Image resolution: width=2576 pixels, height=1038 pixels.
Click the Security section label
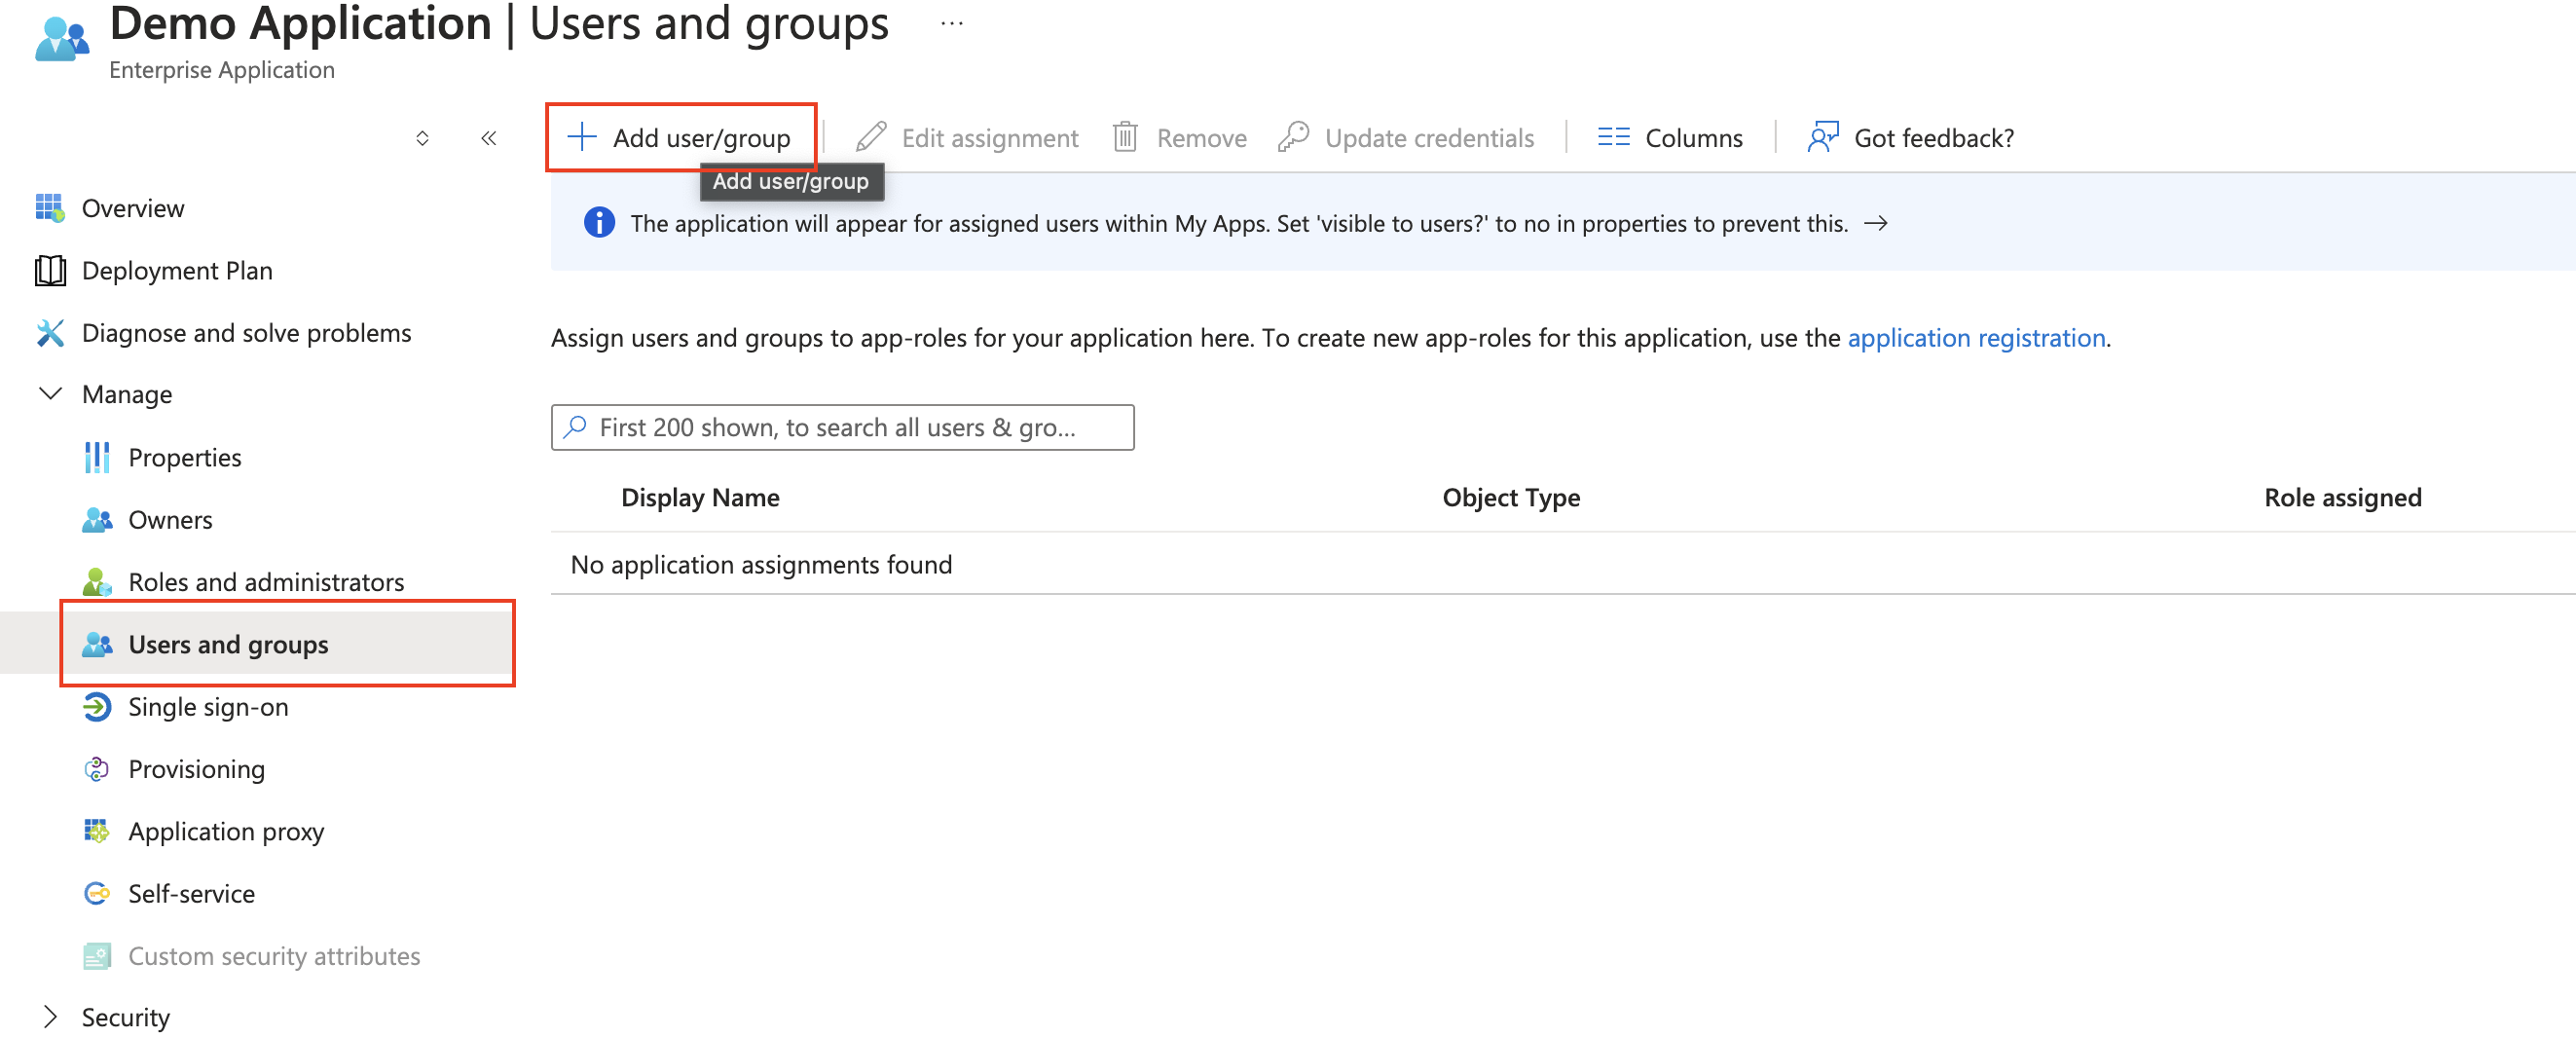coord(125,1017)
